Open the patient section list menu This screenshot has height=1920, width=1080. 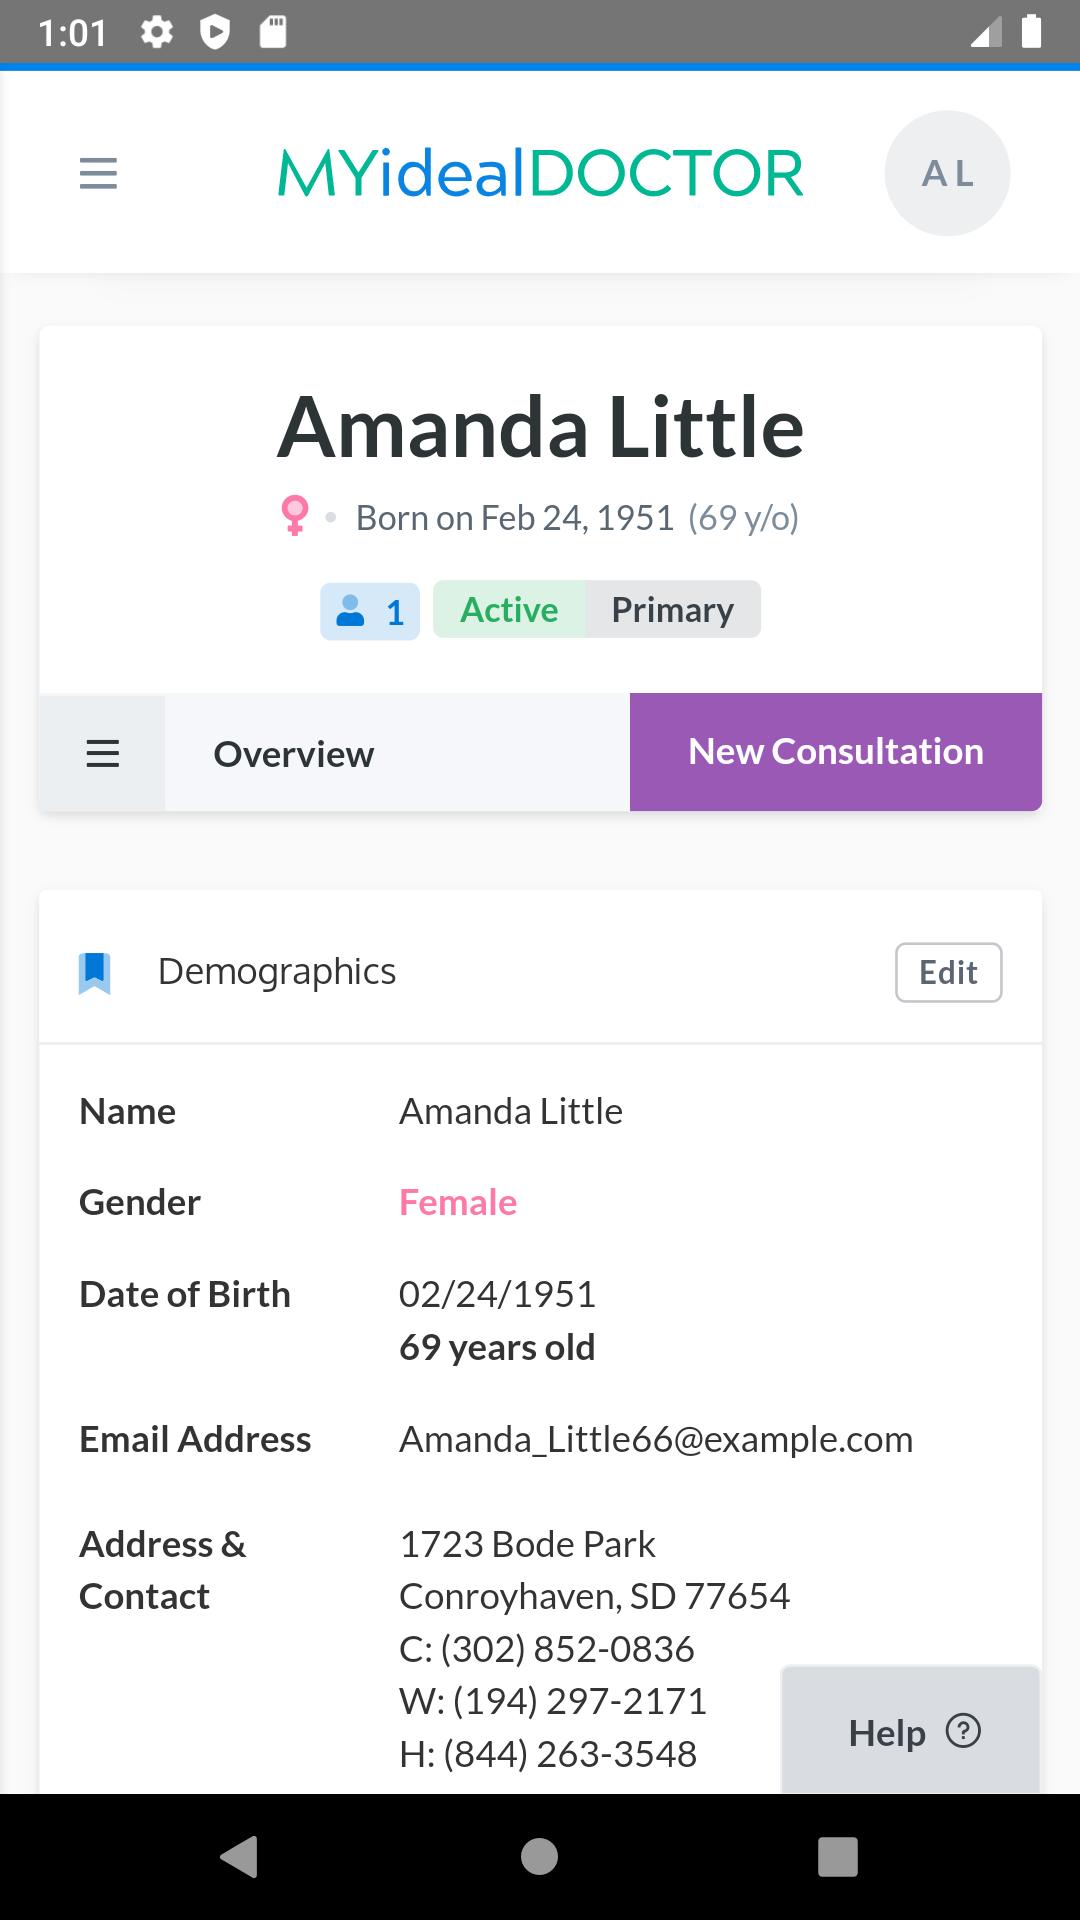pyautogui.click(x=102, y=753)
